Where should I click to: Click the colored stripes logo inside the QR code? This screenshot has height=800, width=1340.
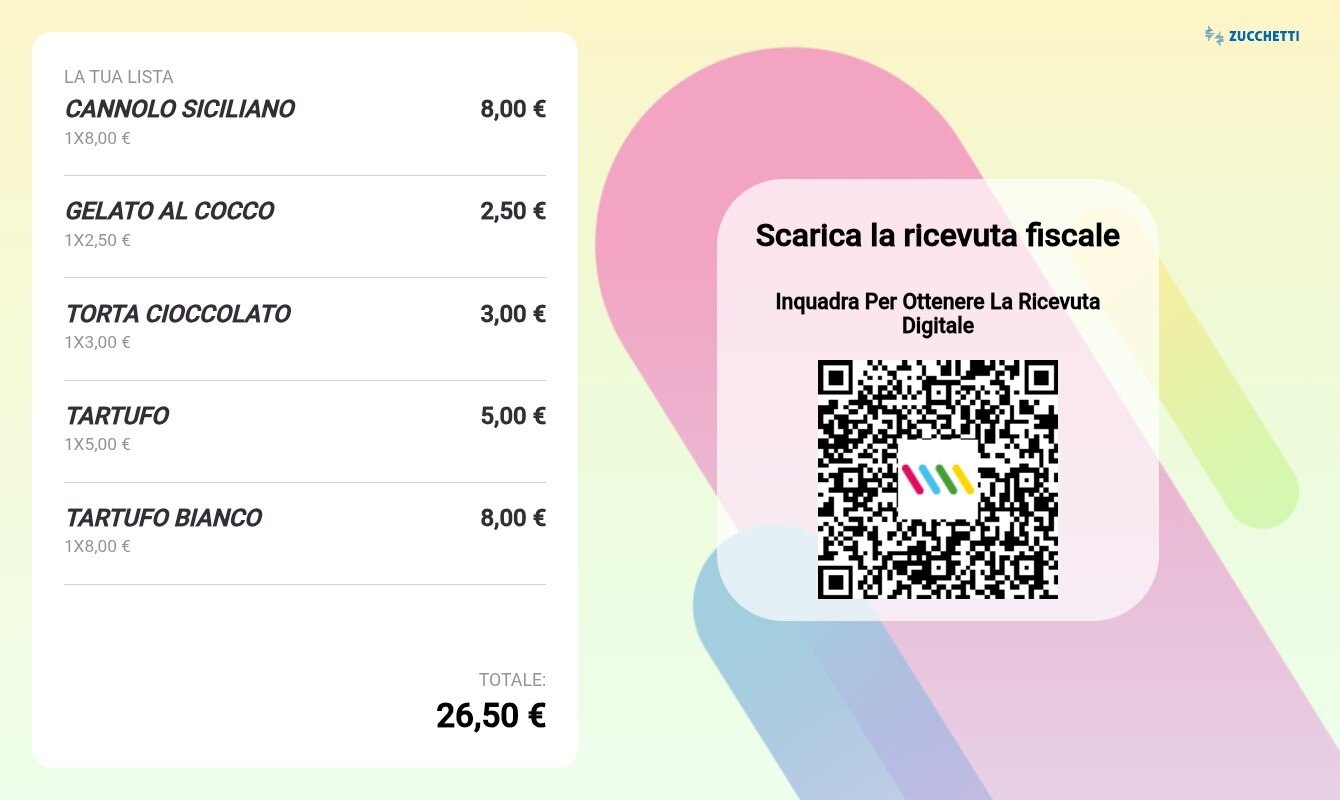point(937,480)
